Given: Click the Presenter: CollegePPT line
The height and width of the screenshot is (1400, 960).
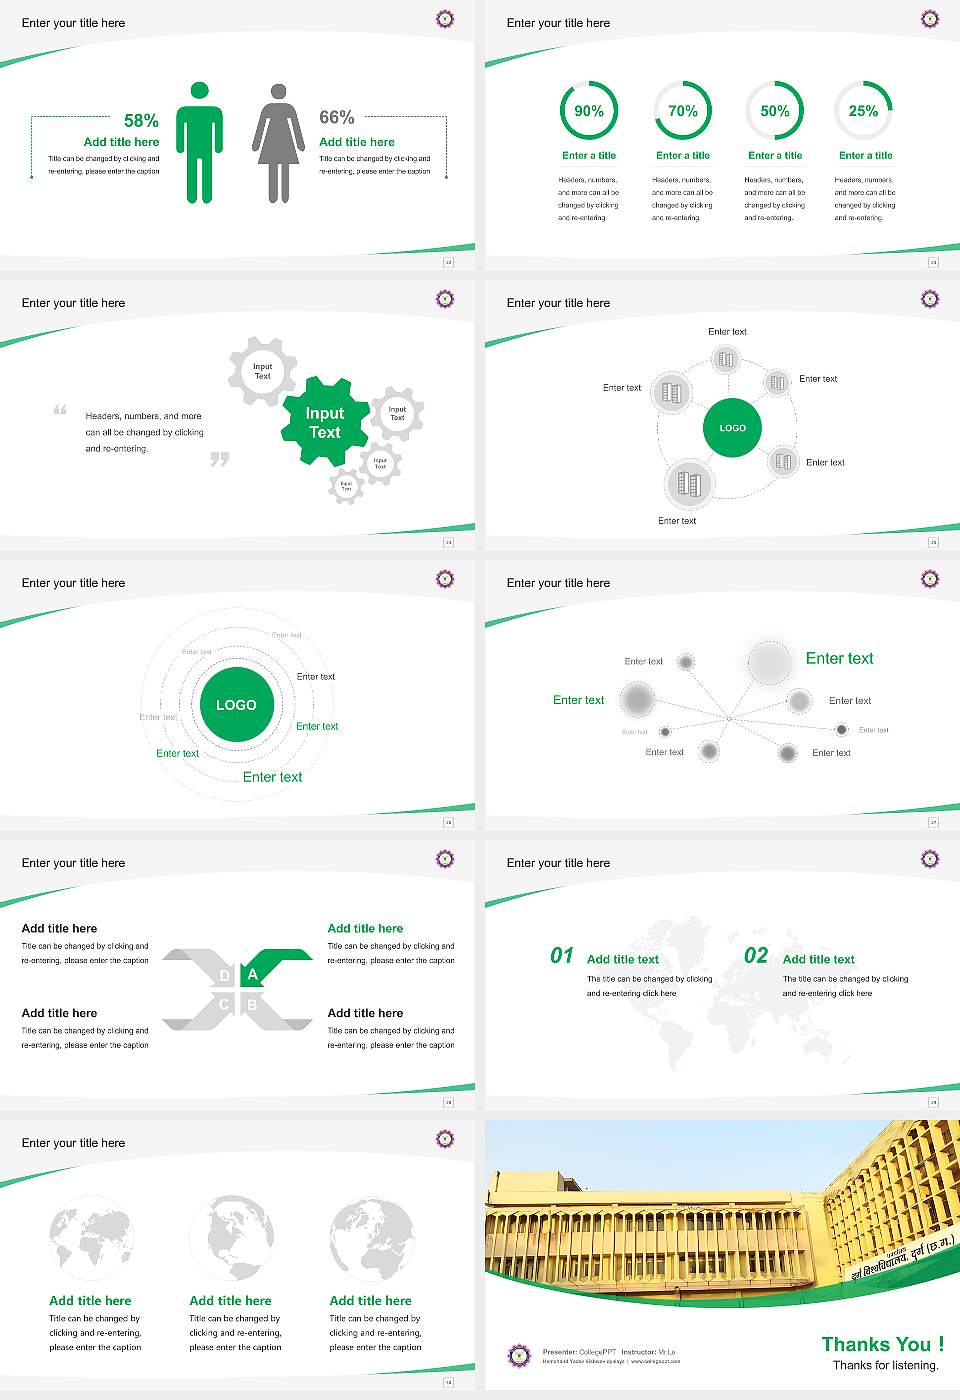Looking at the screenshot, I should coord(609,1352).
